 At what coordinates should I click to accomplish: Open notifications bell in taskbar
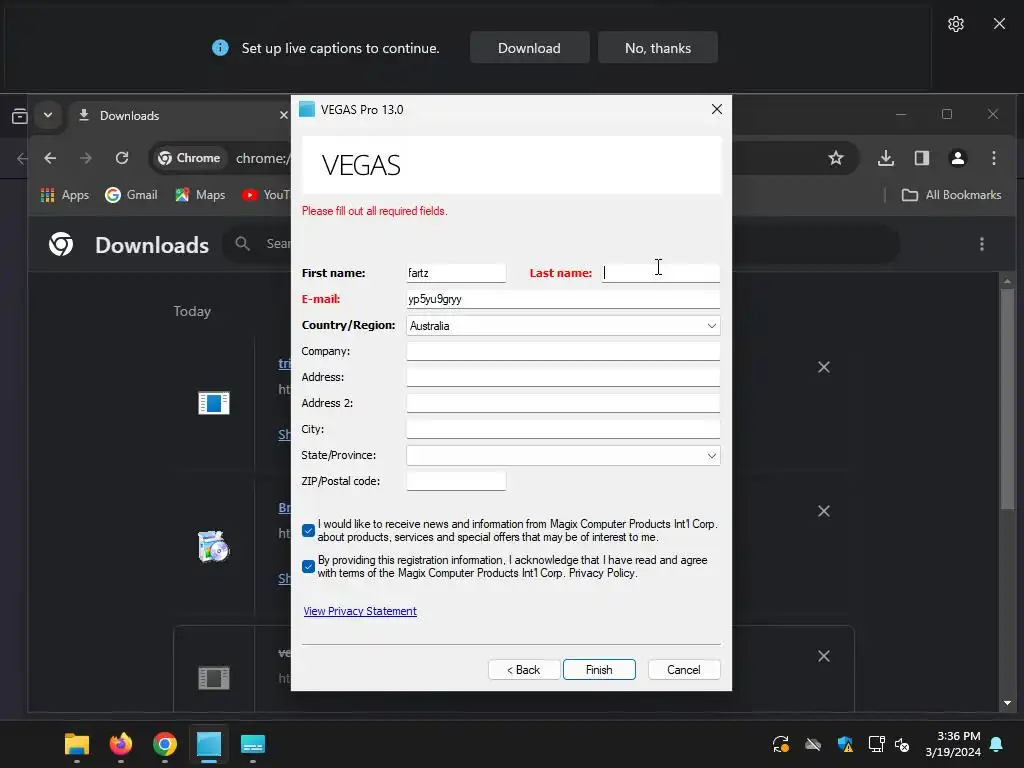(x=997, y=744)
